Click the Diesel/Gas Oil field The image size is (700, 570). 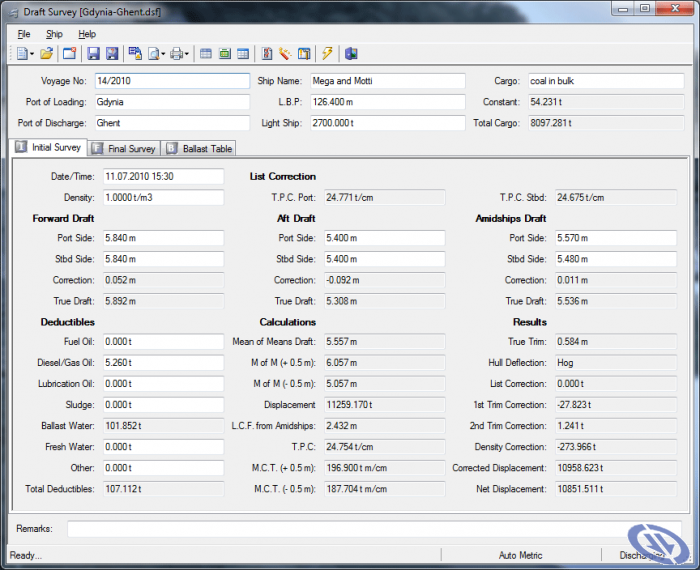click(x=163, y=362)
